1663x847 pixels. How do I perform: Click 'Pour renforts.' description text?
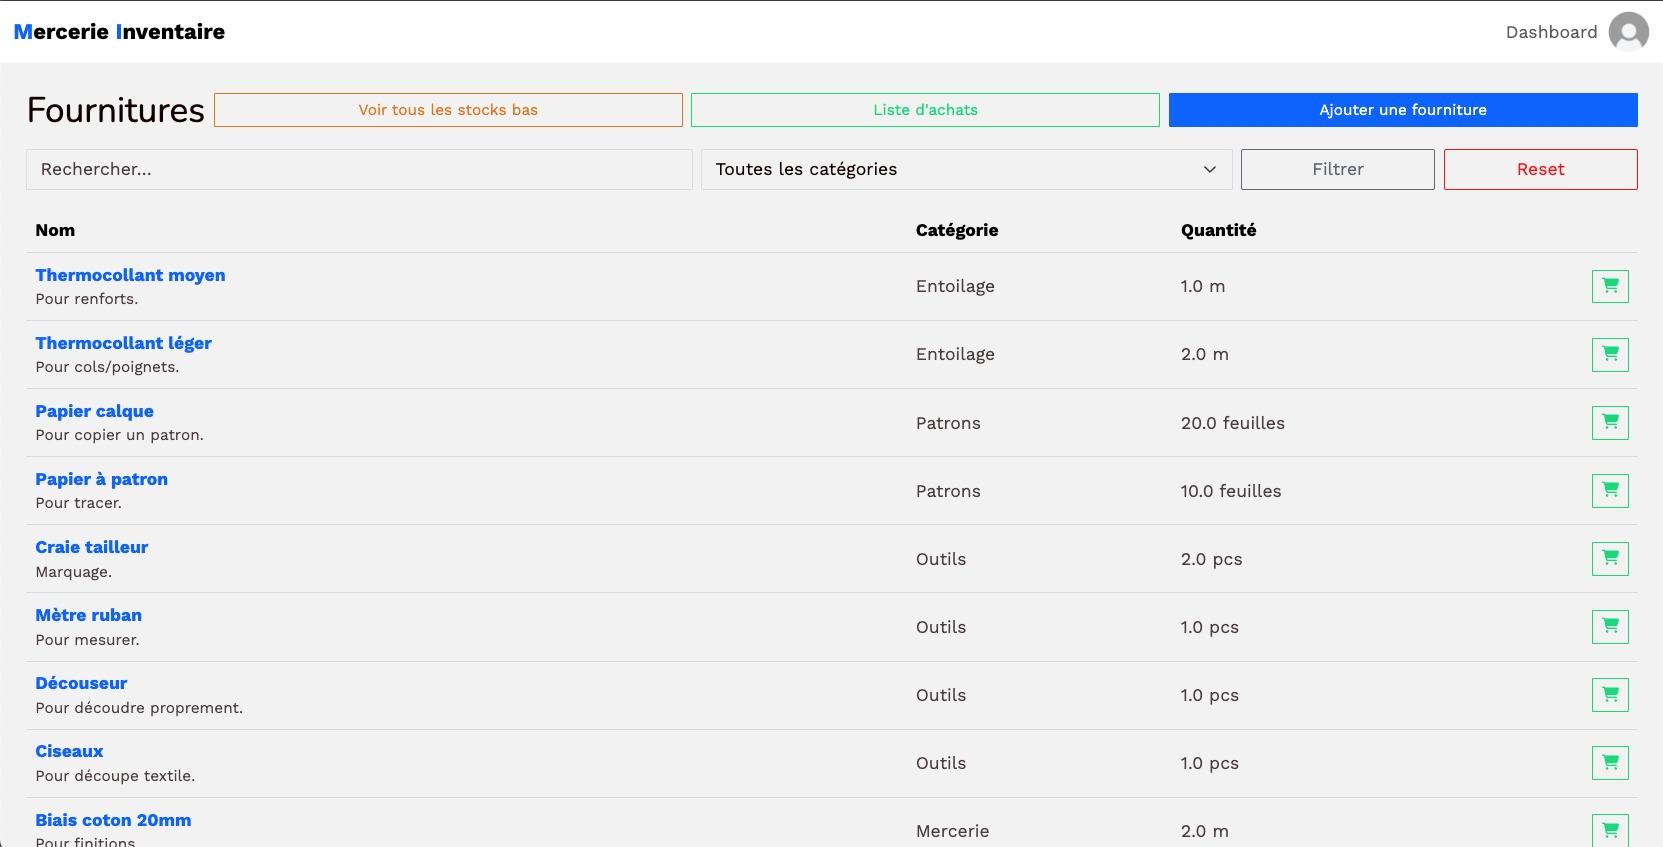tap(87, 299)
